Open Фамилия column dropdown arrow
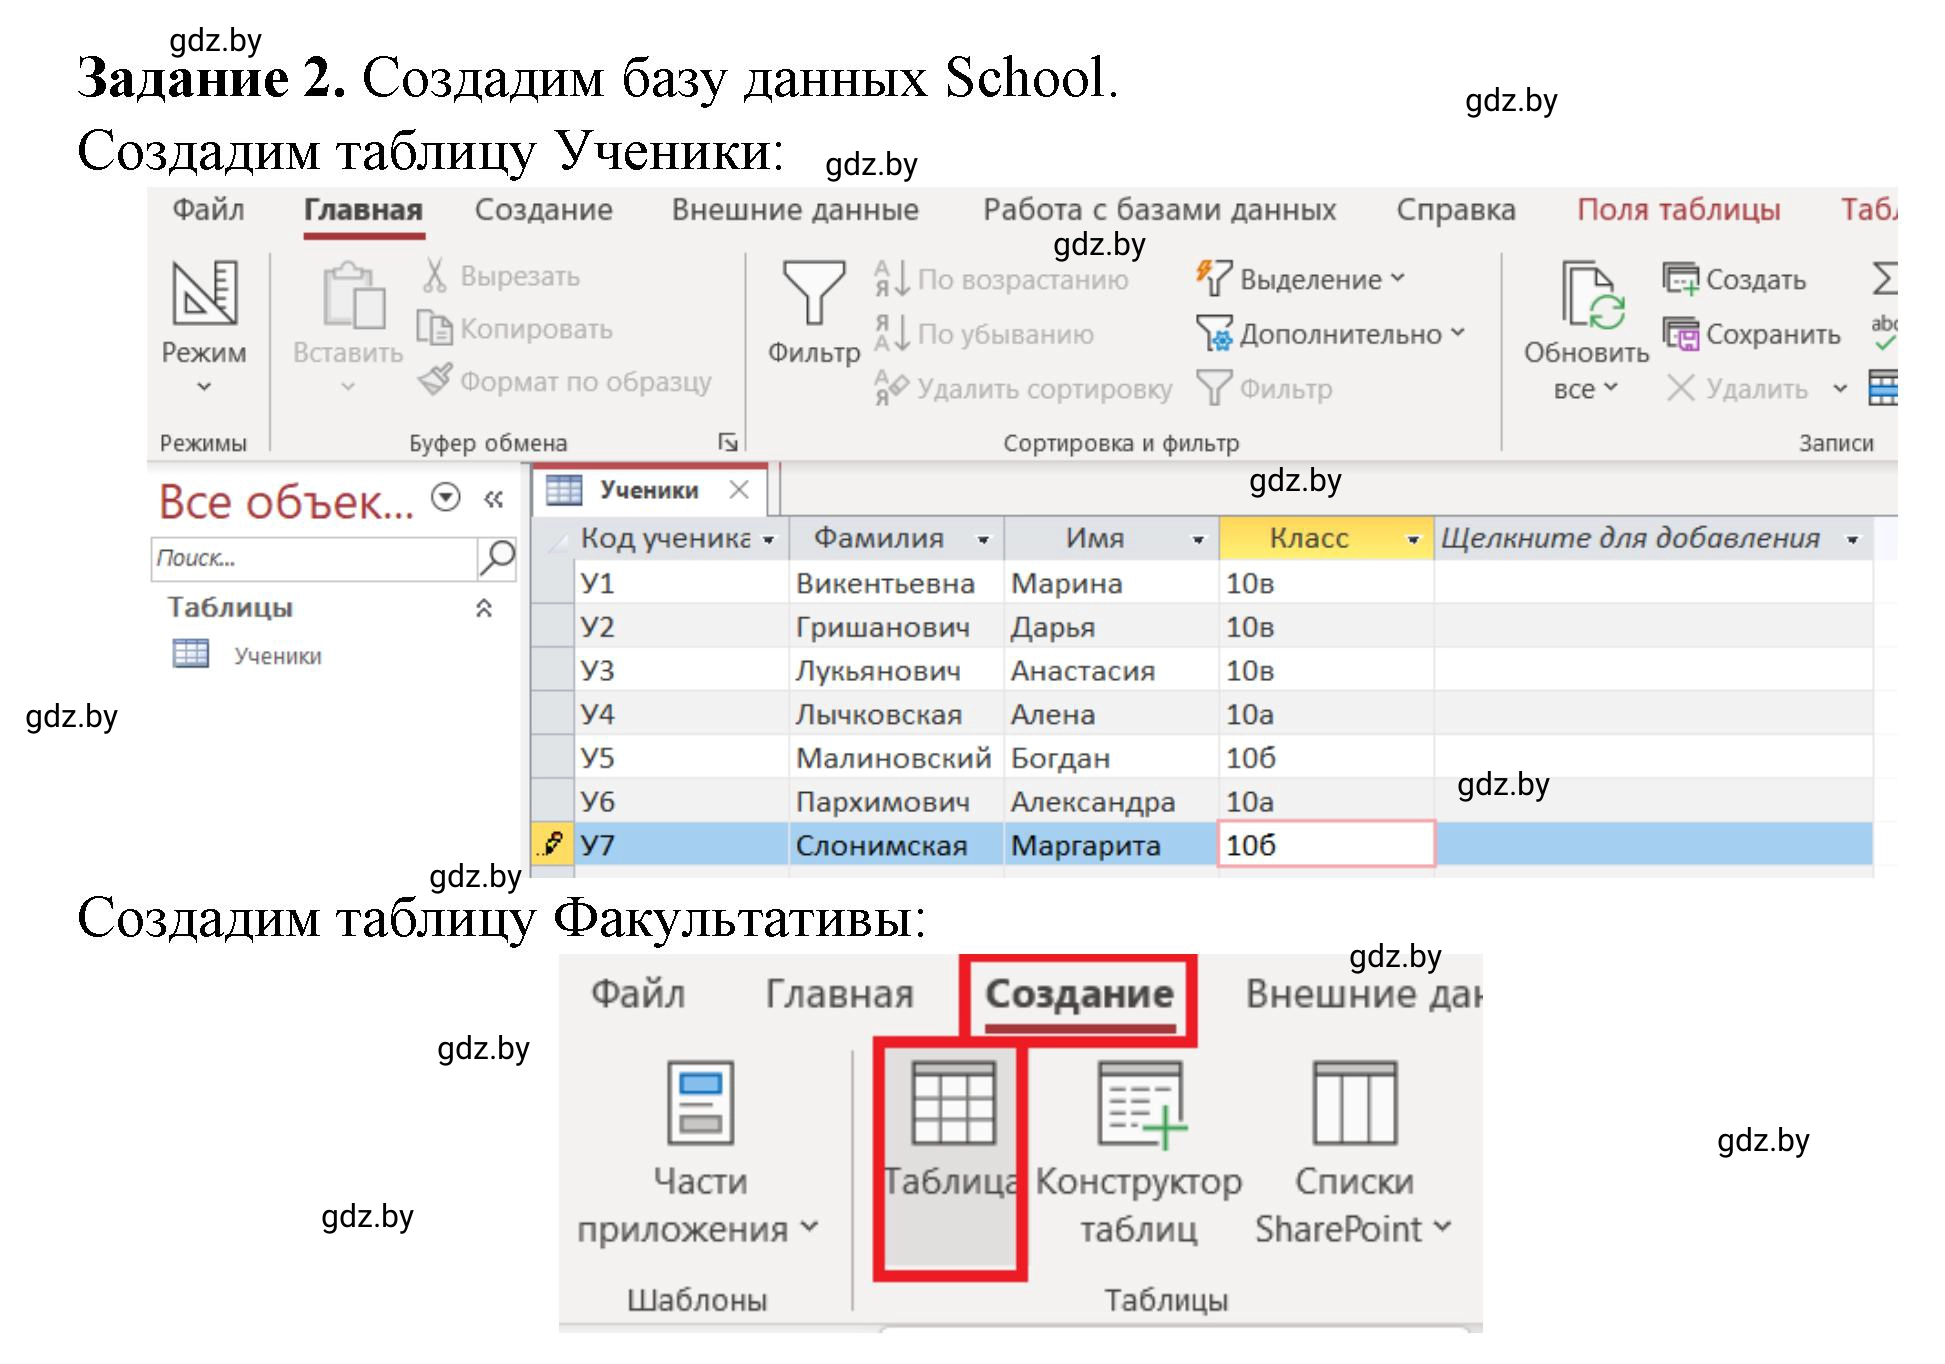The image size is (1945, 1364). click(x=984, y=540)
